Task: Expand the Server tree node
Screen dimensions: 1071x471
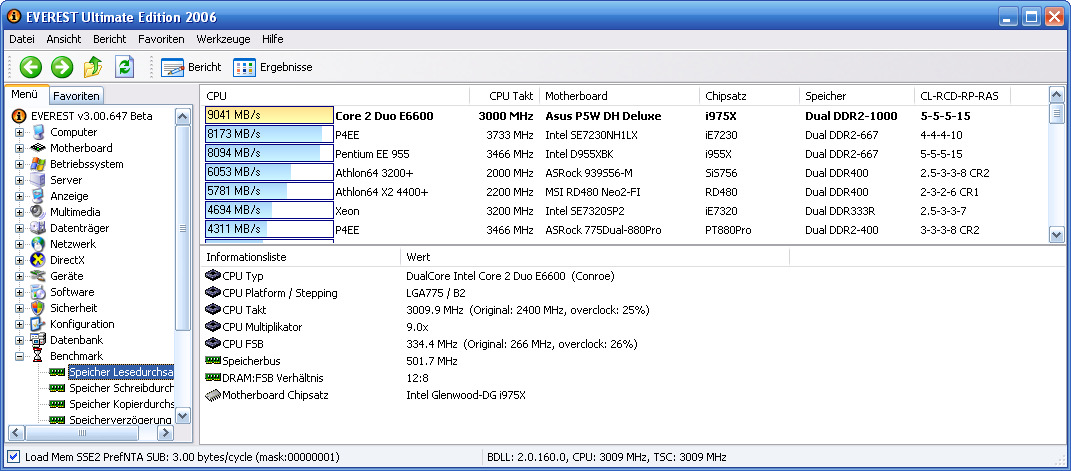Action: 19,180
